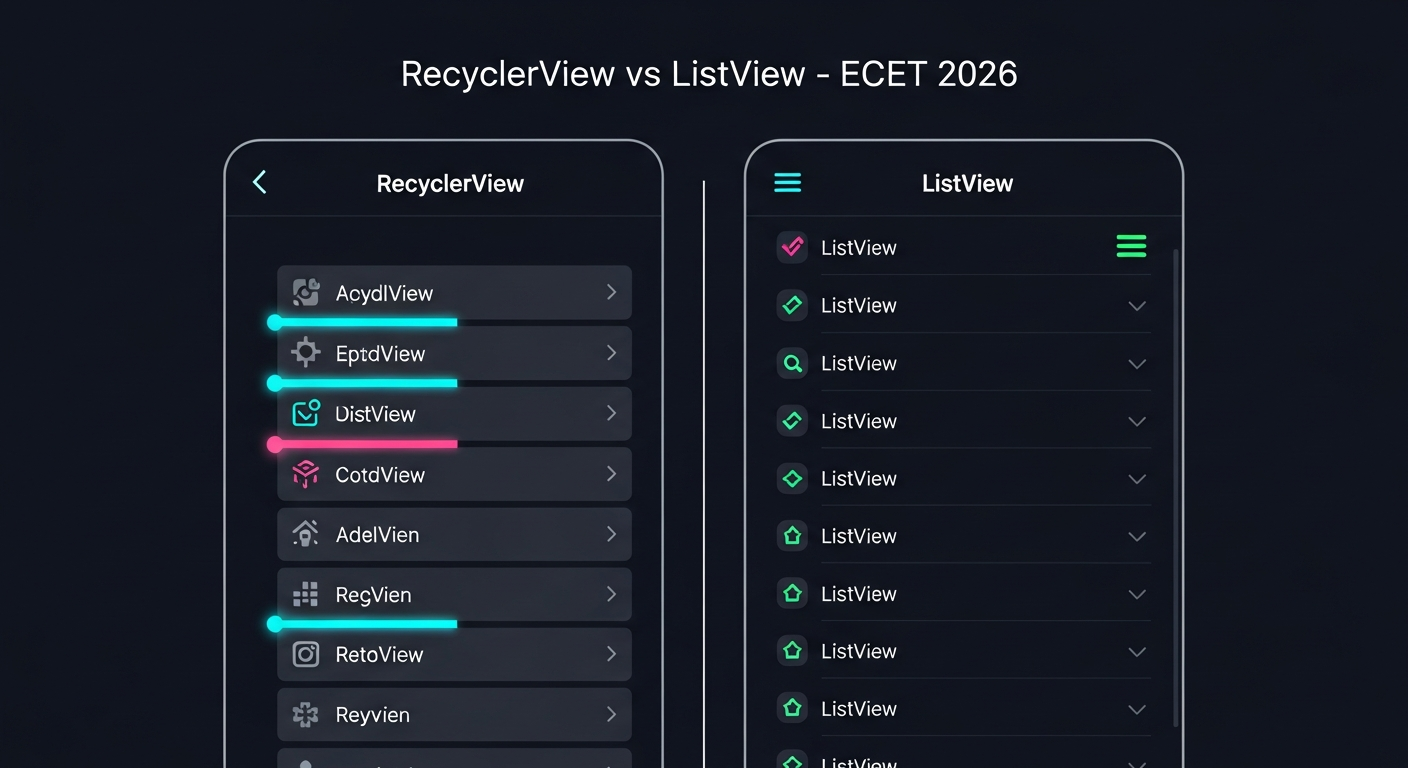Click the envelope icon beside DistView
Screen dimensions: 1408x768
point(305,413)
